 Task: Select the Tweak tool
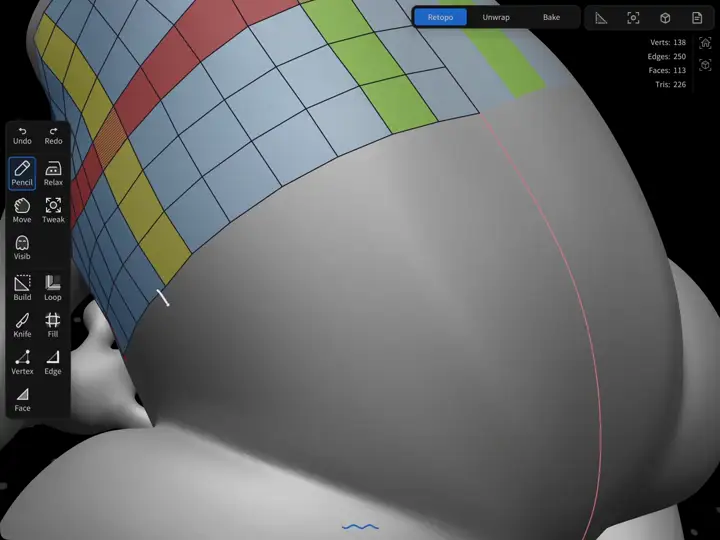point(53,210)
